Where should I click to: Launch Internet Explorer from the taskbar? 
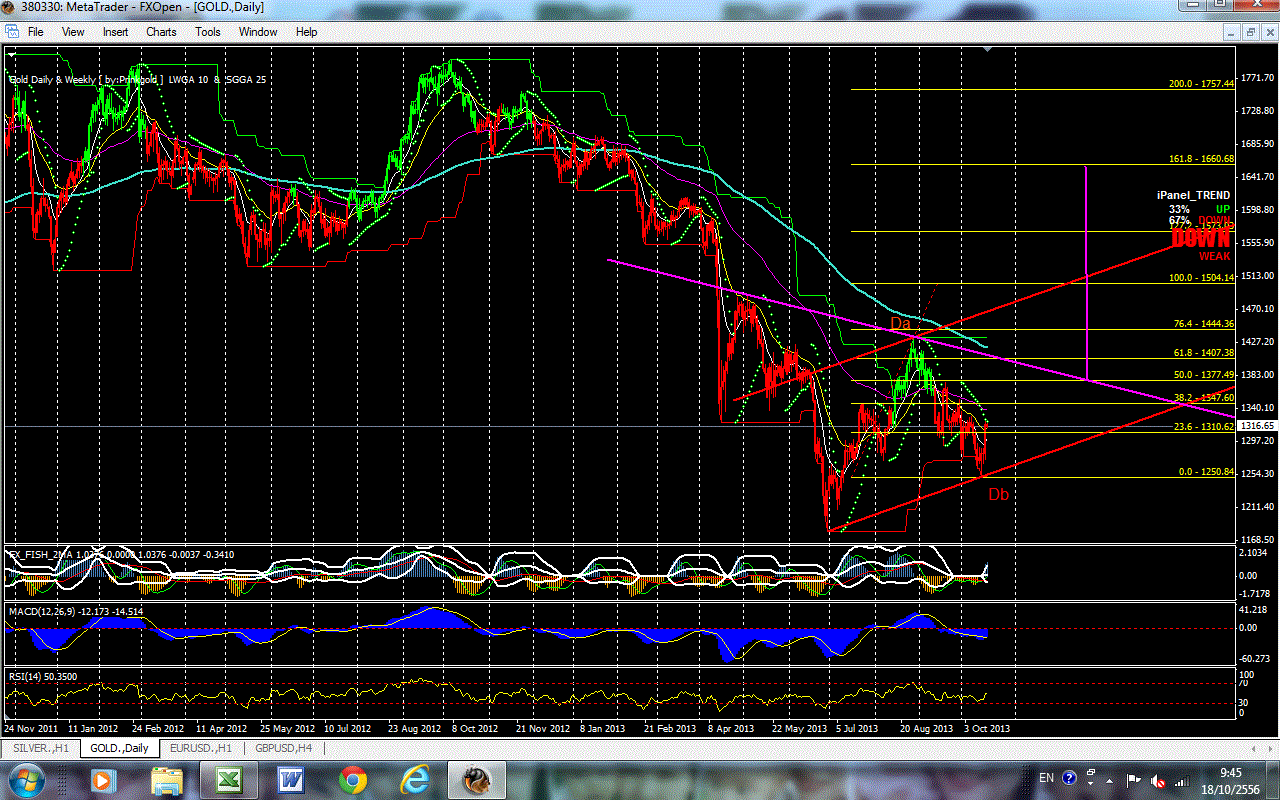pyautogui.click(x=414, y=779)
